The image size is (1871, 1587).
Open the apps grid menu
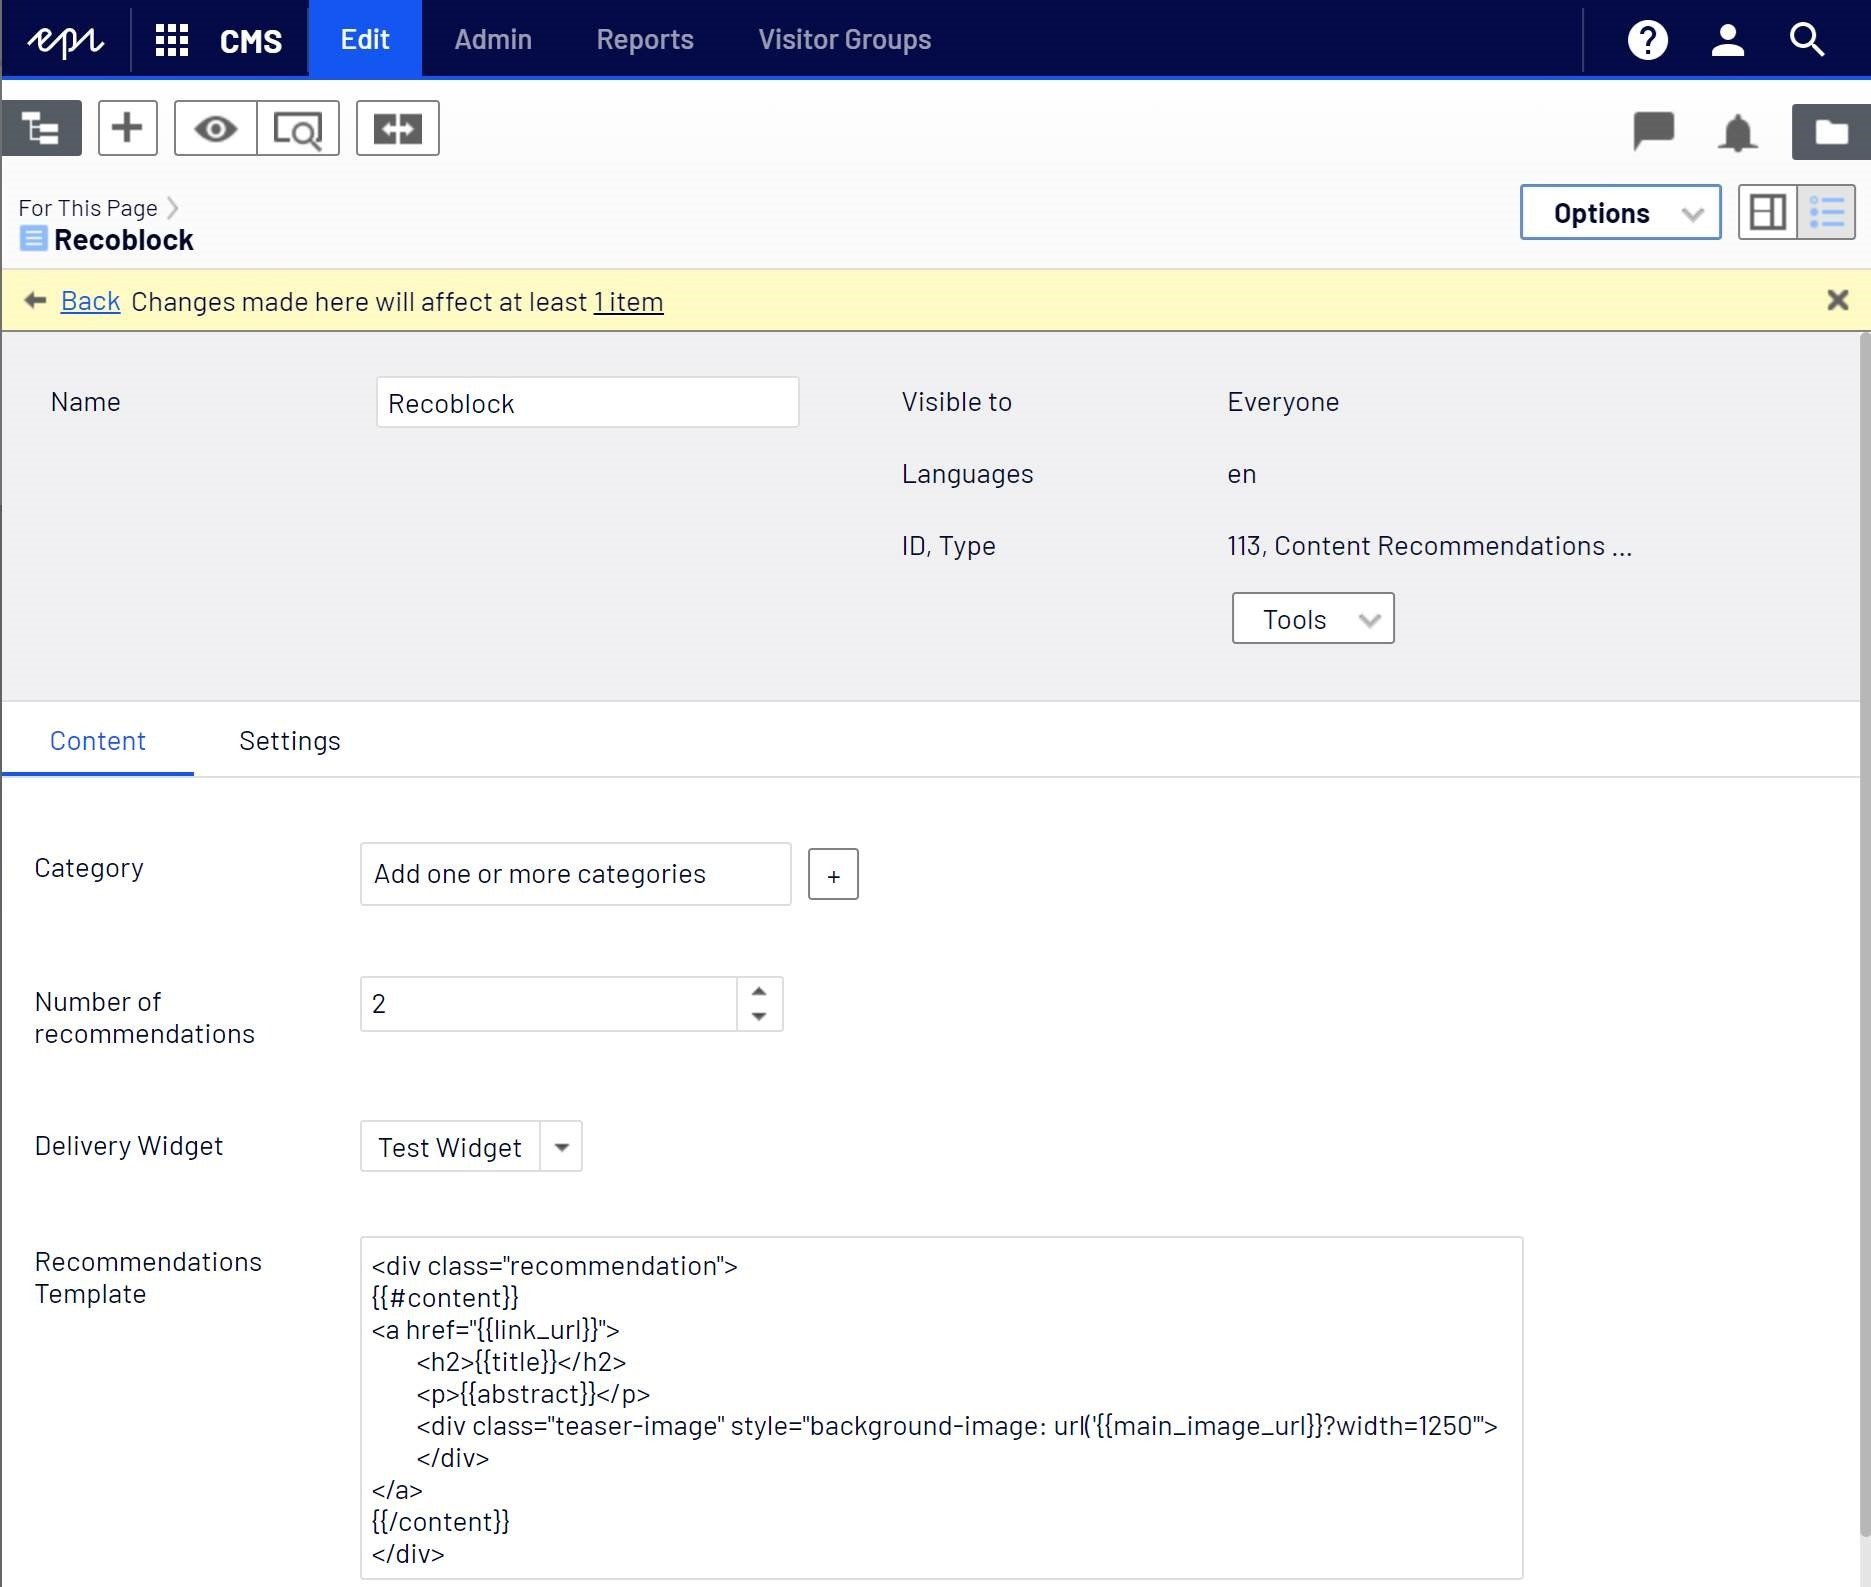(x=172, y=40)
